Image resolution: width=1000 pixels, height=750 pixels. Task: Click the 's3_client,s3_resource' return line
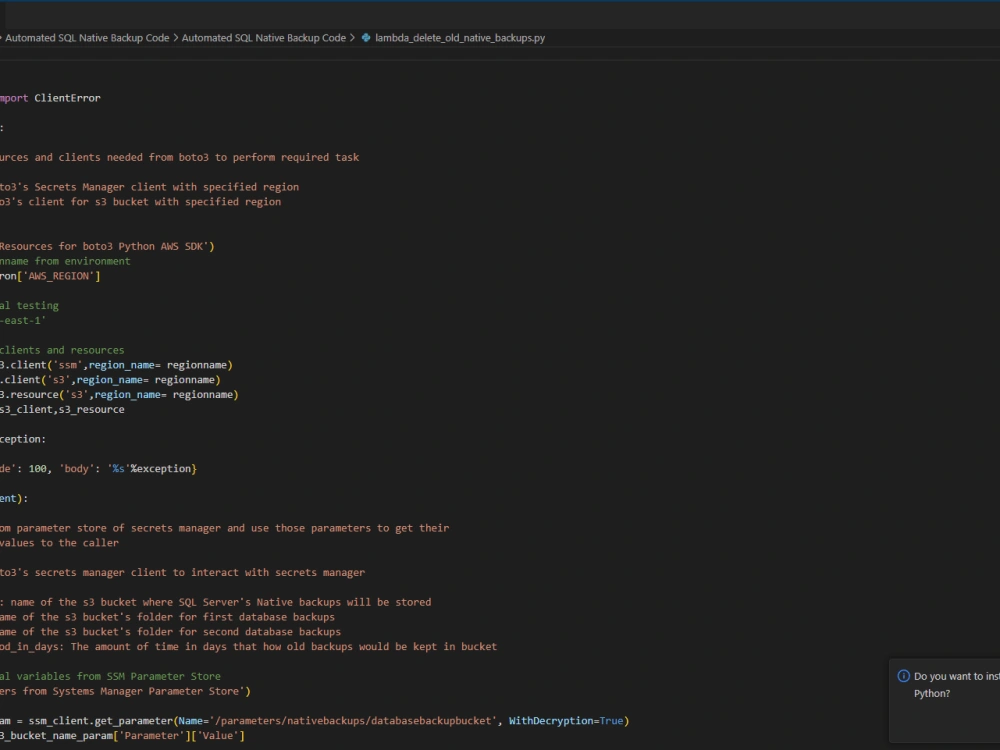click(x=62, y=409)
